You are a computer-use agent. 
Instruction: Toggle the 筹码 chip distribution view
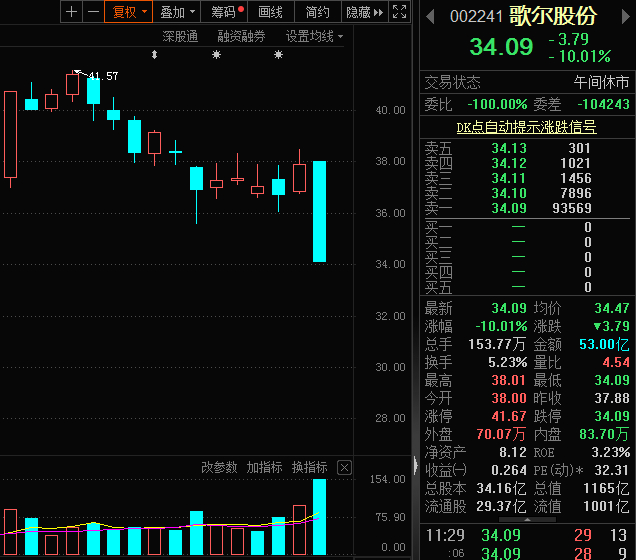(224, 12)
